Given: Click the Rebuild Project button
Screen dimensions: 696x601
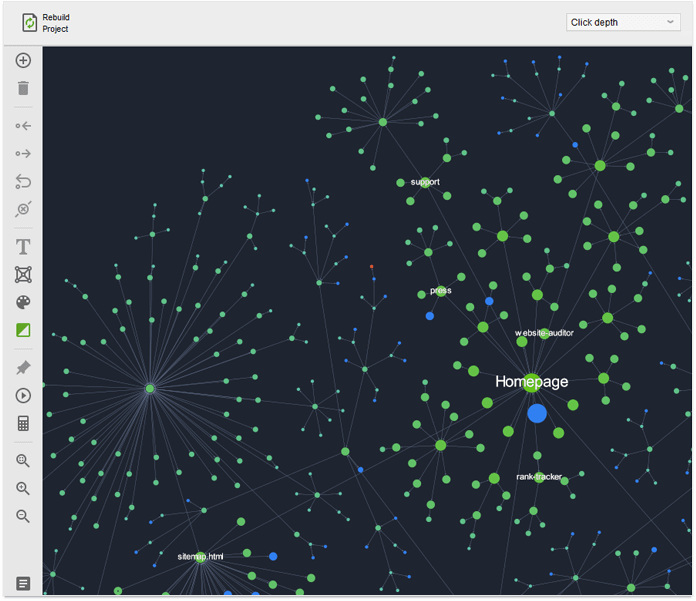Looking at the screenshot, I should click(46, 23).
